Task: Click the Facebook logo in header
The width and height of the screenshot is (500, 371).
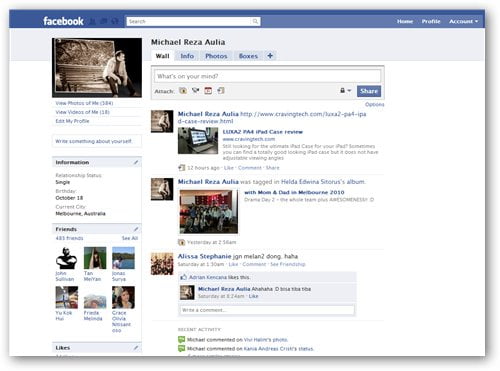Action: tap(63, 21)
